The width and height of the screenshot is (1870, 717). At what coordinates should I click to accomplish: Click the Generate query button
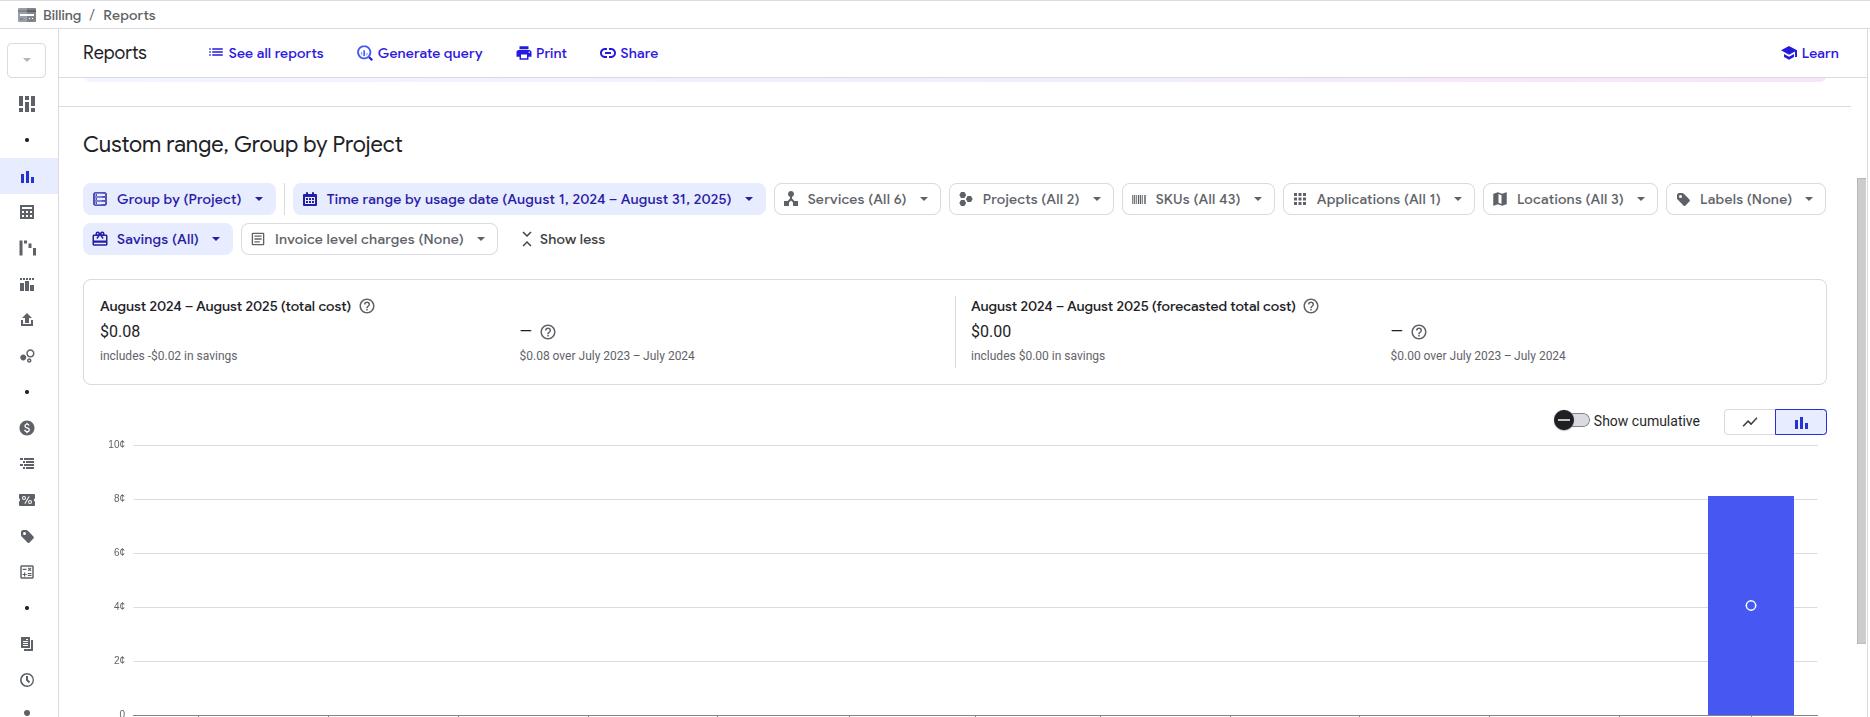click(x=419, y=53)
